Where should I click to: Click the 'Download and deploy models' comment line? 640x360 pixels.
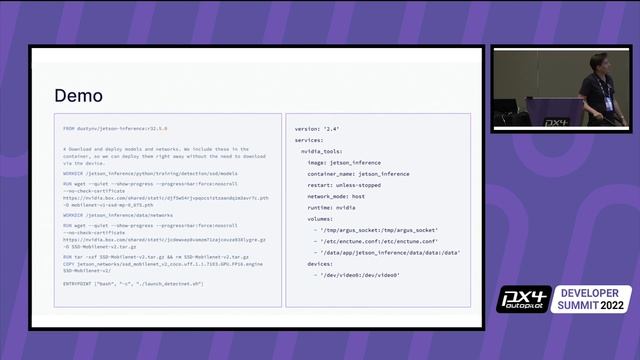[x=156, y=149]
